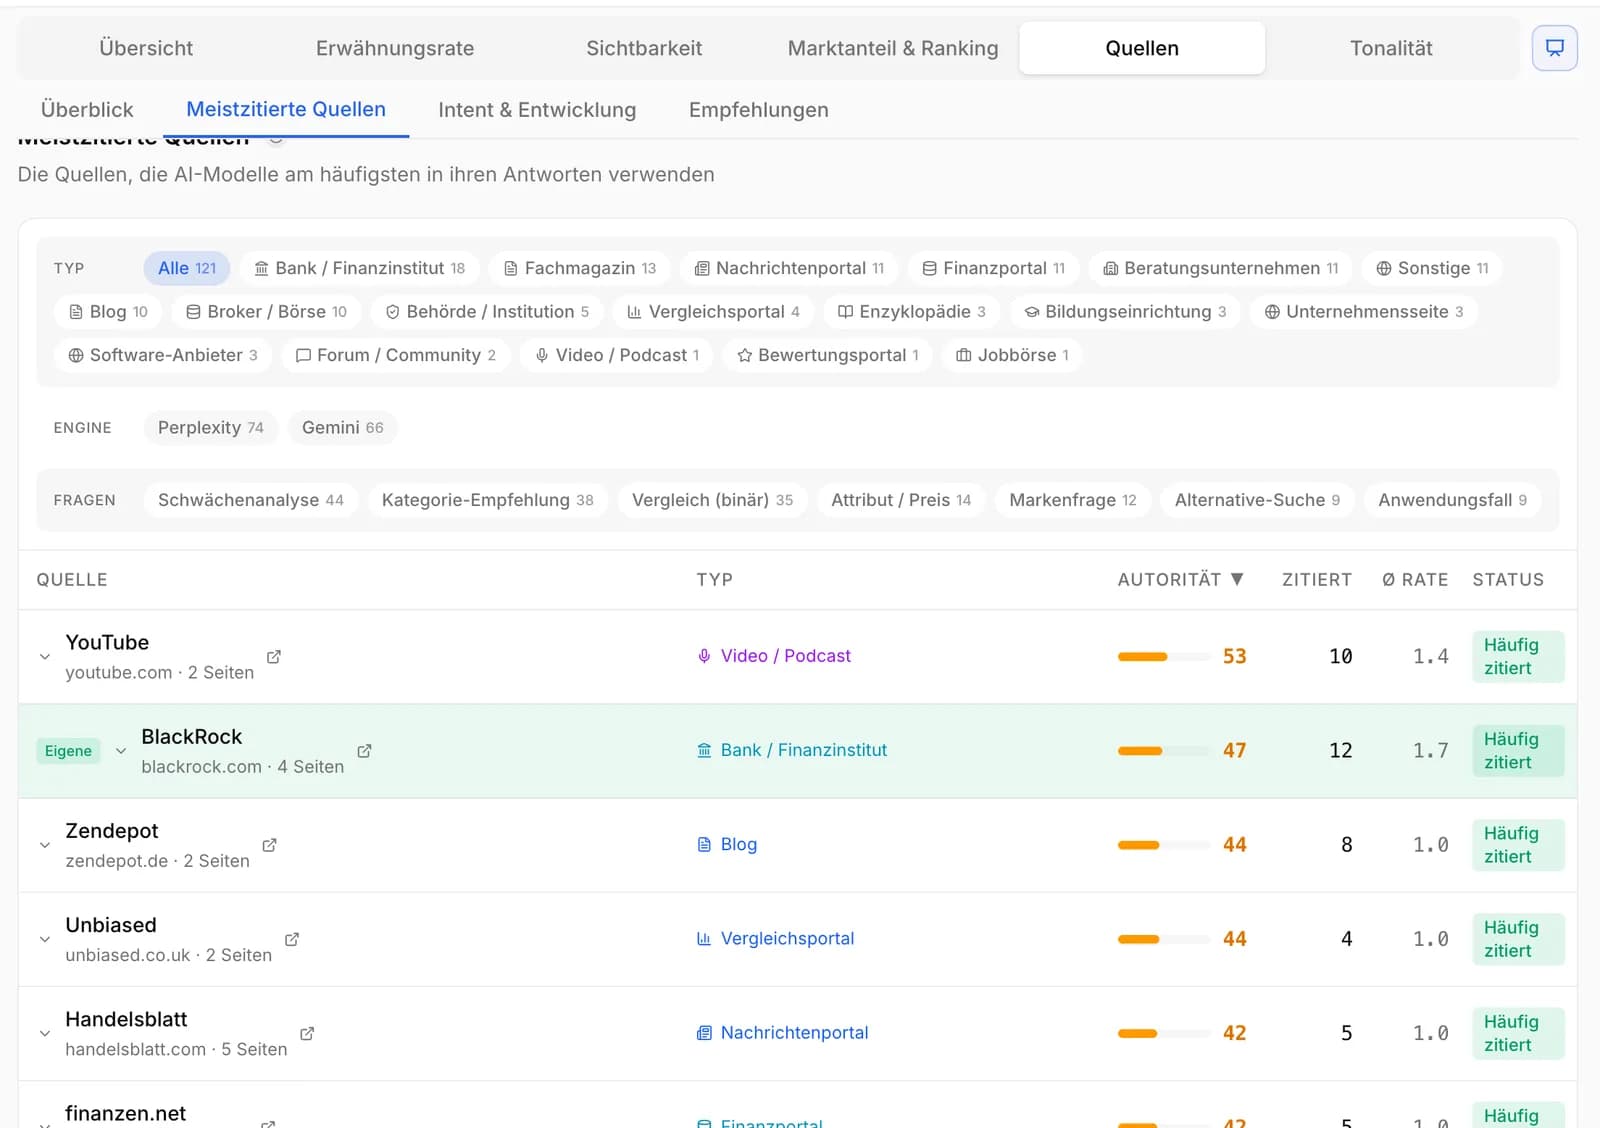Filter by Perplexity engine
1600x1128 pixels.
(211, 427)
